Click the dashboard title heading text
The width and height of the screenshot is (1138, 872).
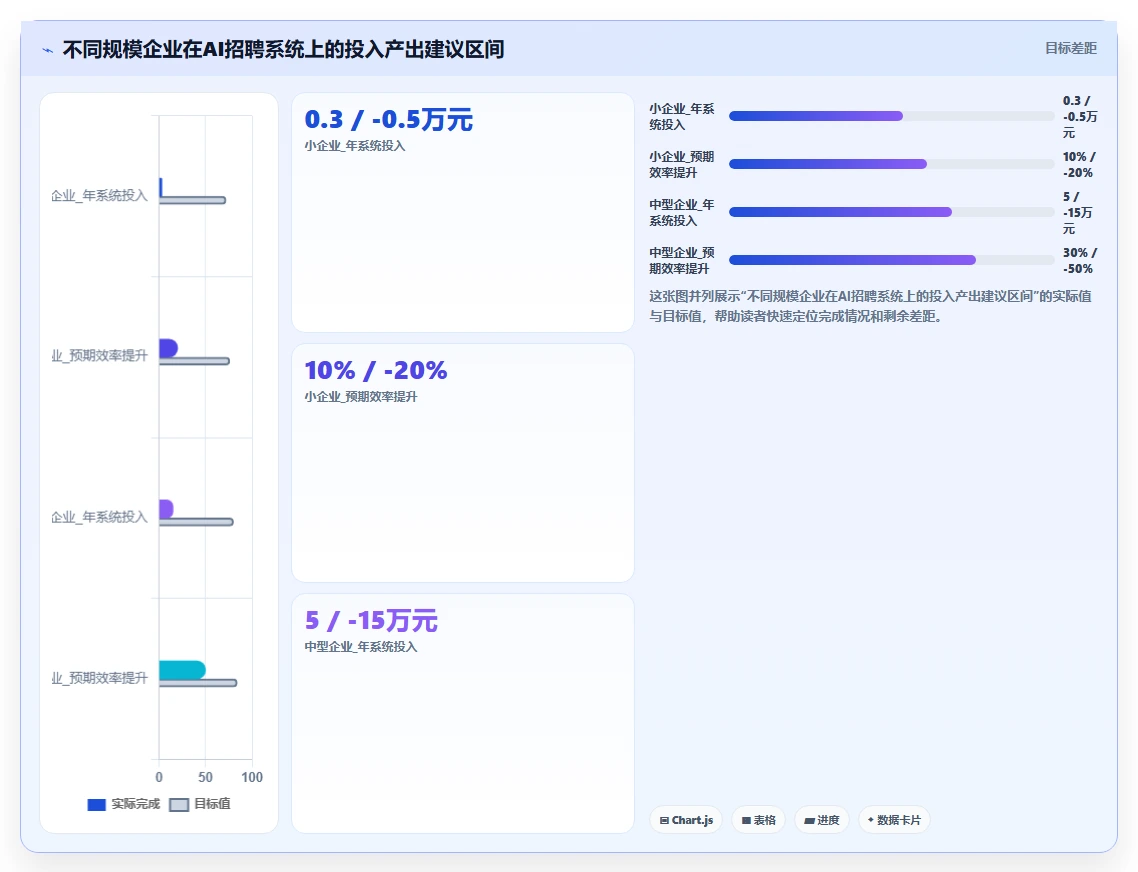click(x=283, y=49)
